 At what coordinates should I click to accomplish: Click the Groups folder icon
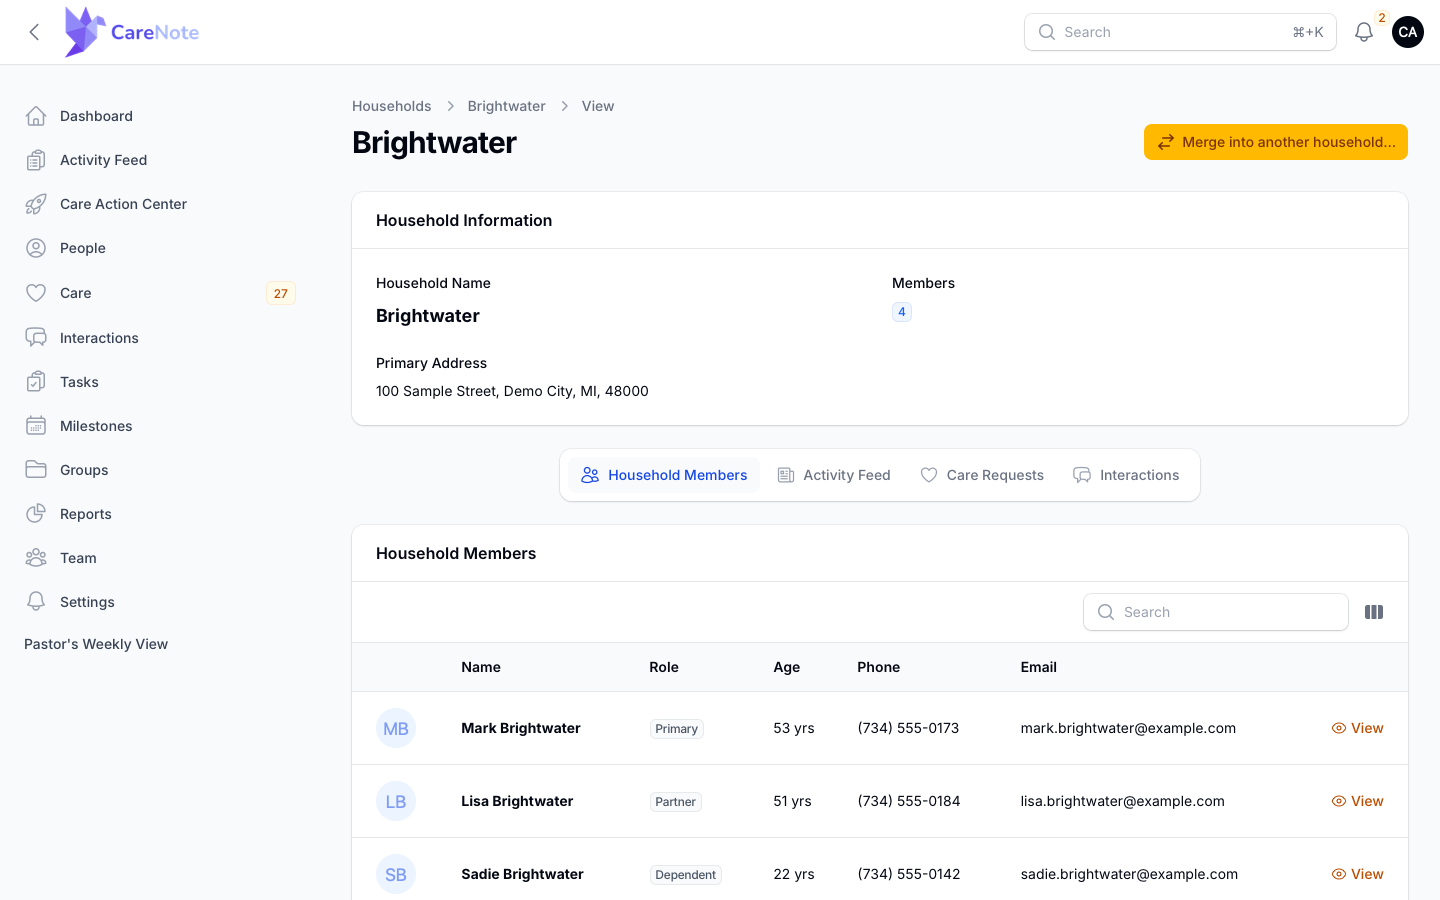36,470
